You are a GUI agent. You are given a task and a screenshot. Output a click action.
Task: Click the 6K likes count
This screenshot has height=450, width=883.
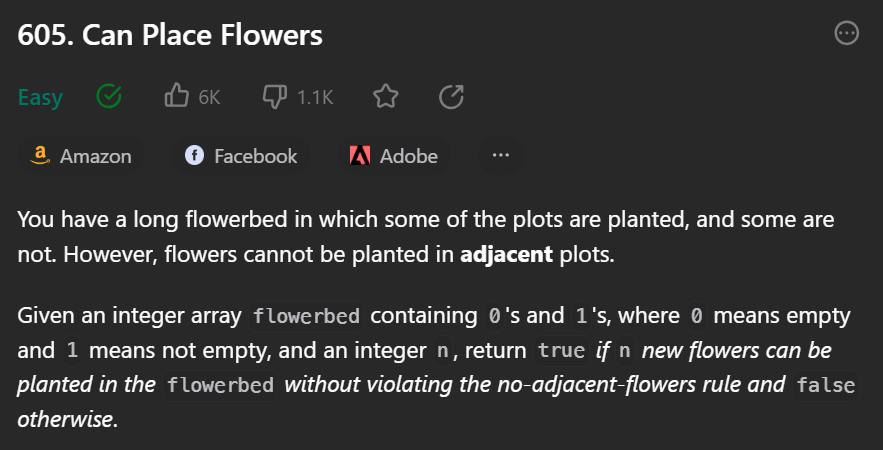pos(209,97)
